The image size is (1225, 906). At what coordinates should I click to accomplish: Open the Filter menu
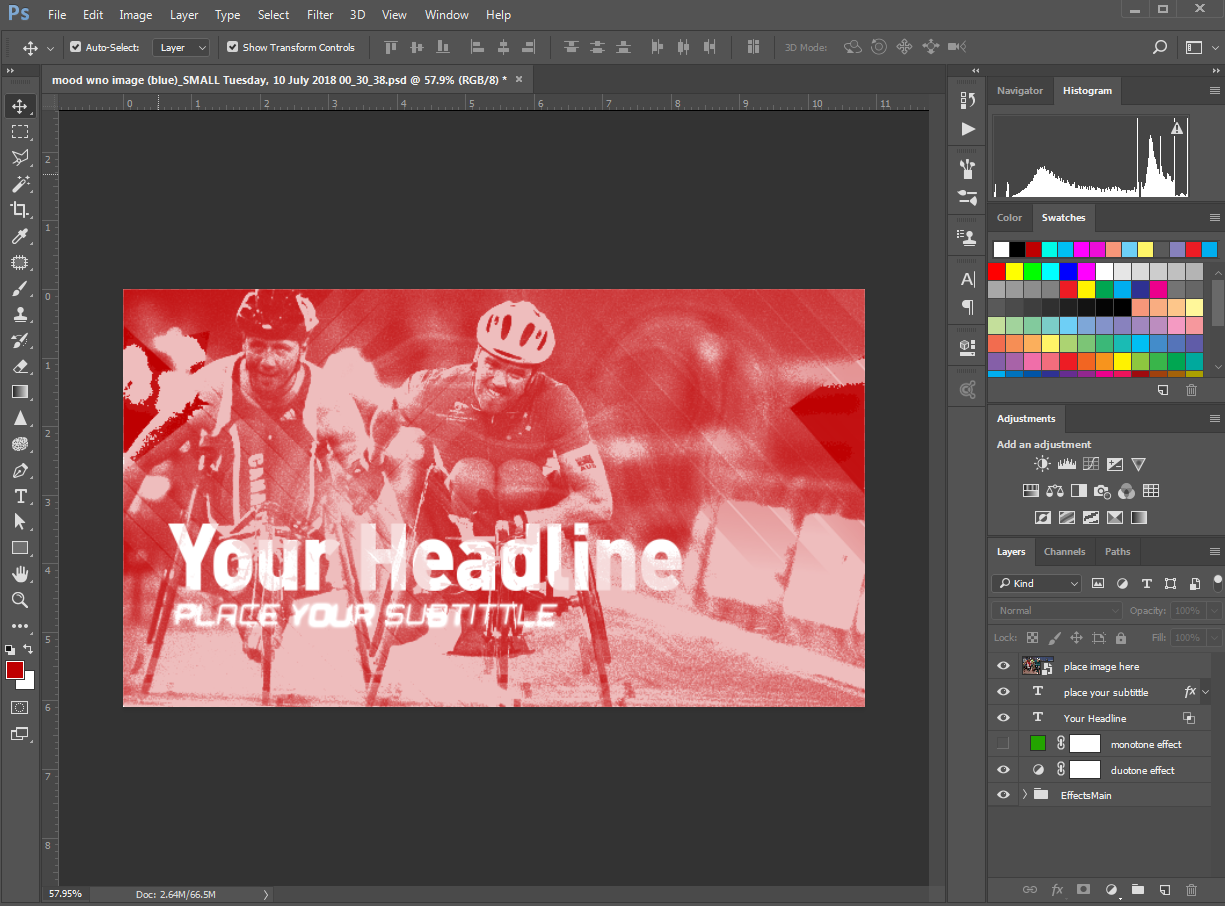[x=320, y=15]
